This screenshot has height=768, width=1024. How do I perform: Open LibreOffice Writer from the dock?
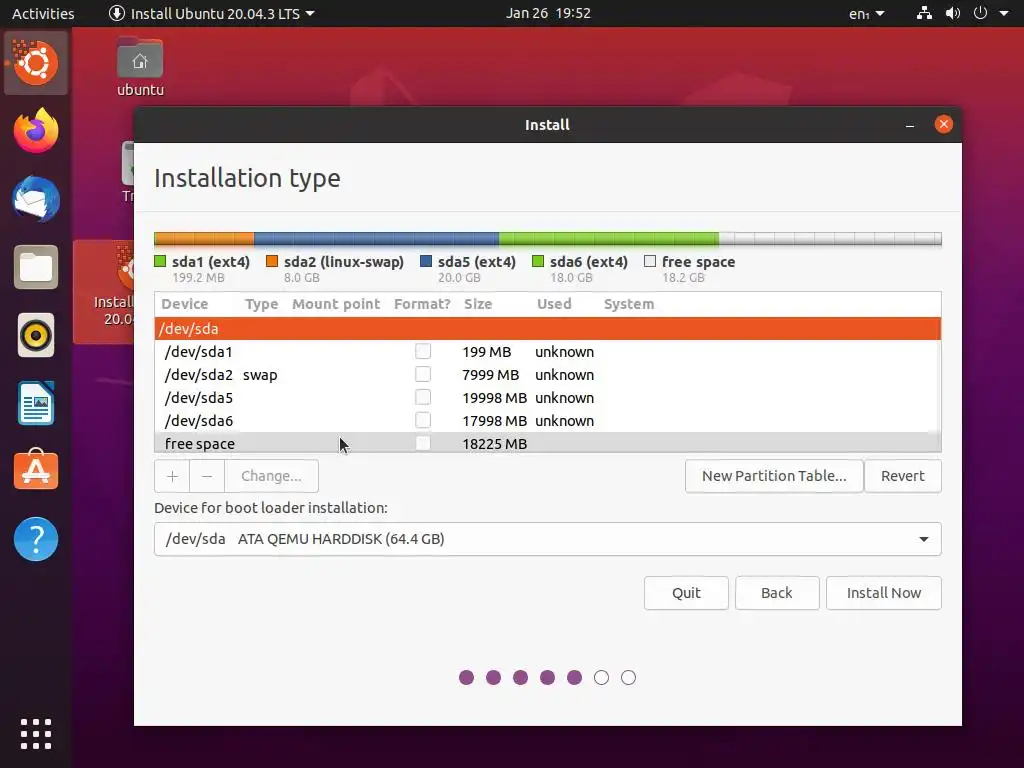click(36, 404)
